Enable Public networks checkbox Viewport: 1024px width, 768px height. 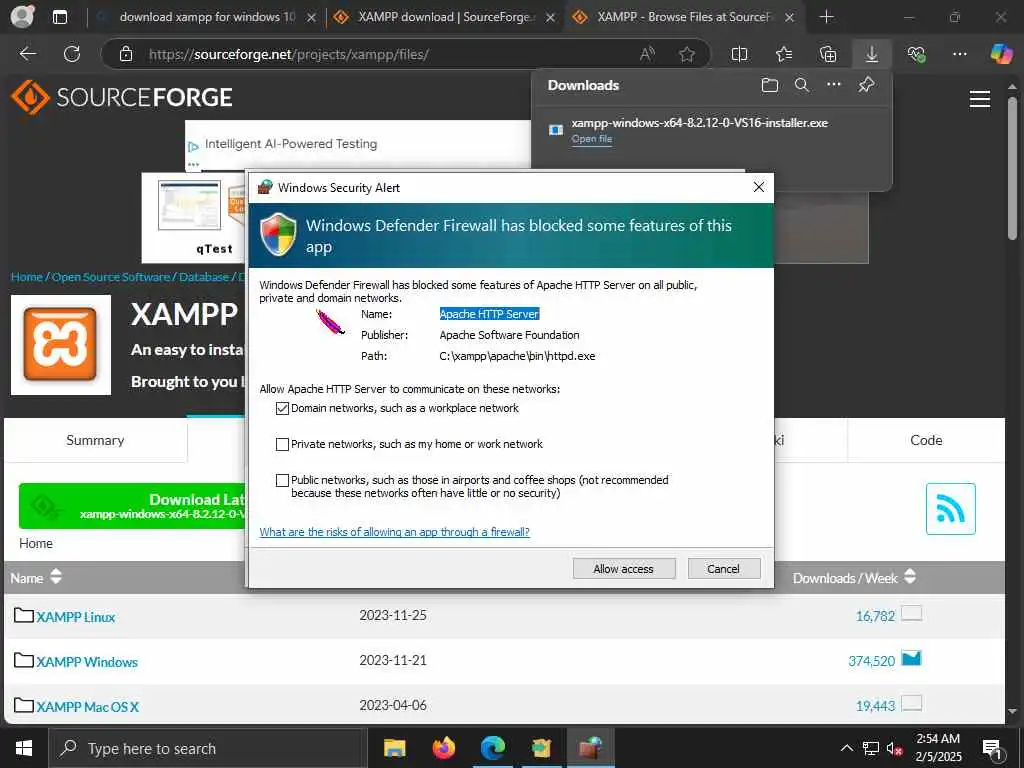(x=282, y=481)
